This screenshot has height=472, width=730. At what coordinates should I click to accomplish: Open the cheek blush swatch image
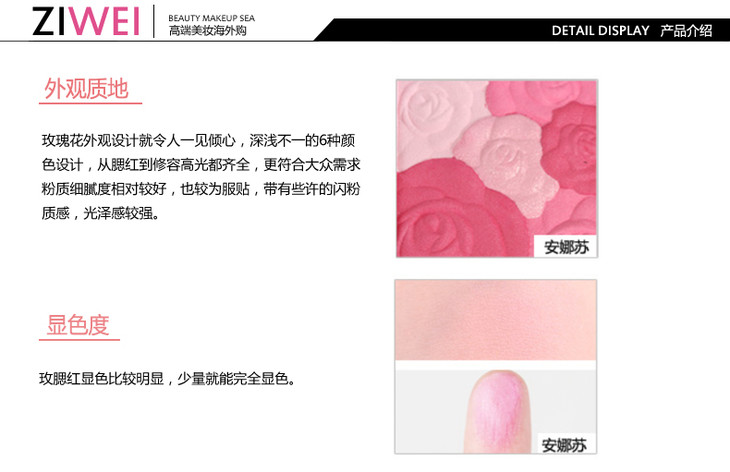[x=496, y=320]
